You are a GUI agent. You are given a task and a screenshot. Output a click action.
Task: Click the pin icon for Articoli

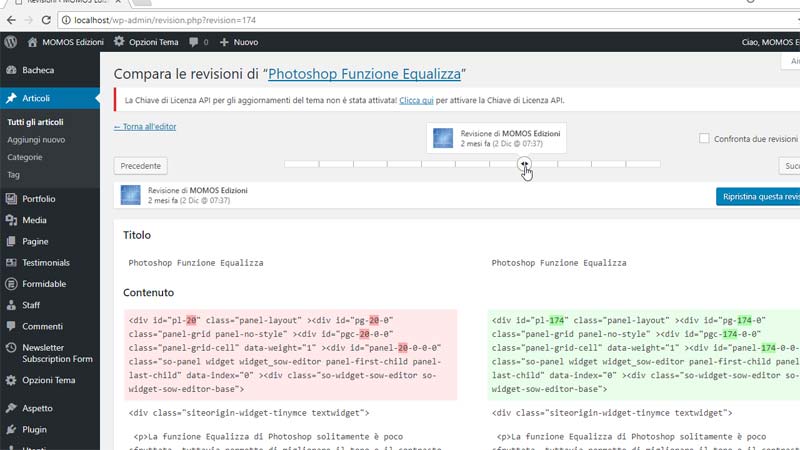pyautogui.click(x=11, y=98)
